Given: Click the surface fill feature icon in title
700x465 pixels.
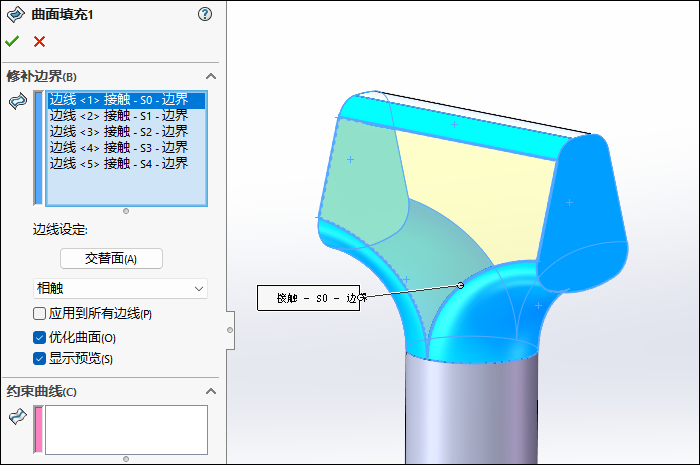Looking at the screenshot, I should point(15,14).
